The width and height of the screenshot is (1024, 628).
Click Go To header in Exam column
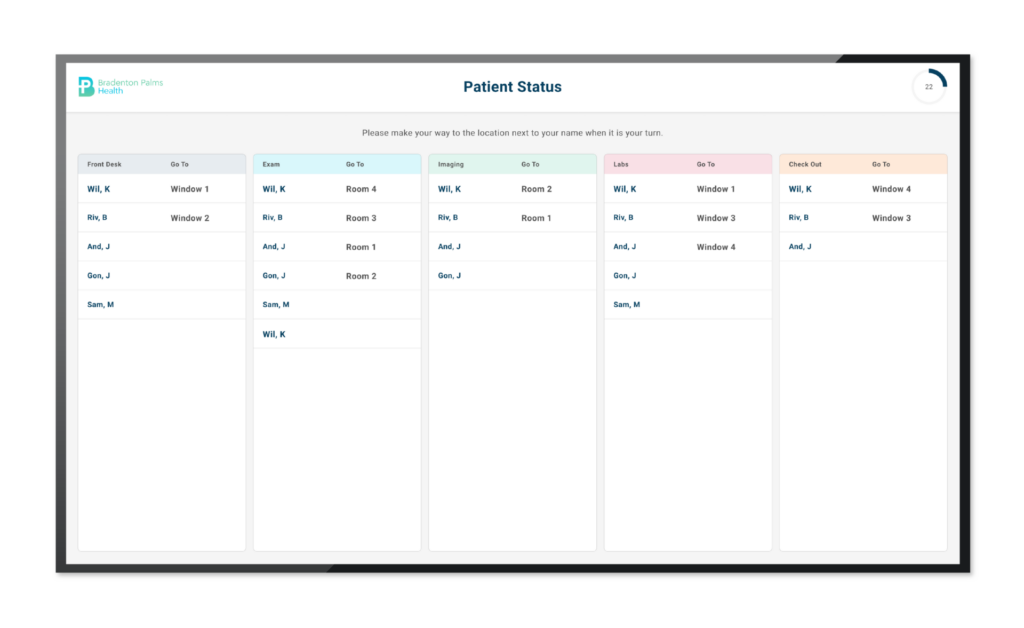[x=355, y=165]
